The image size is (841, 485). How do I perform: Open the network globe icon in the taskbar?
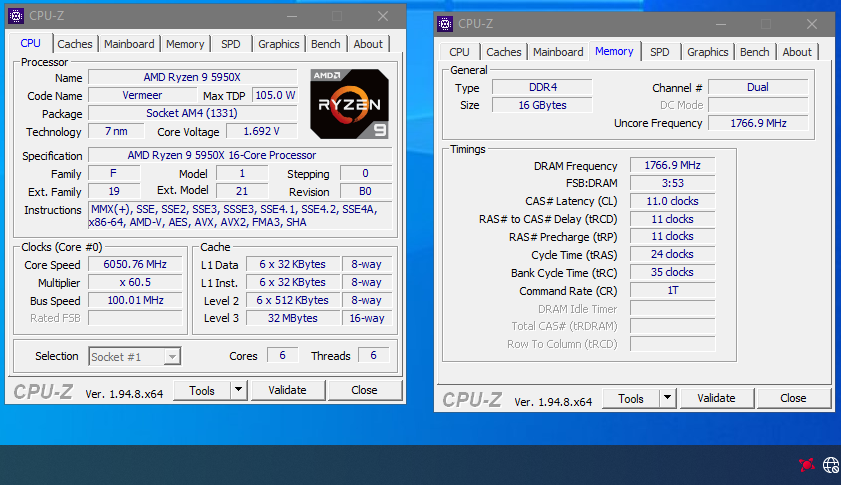[831, 465]
